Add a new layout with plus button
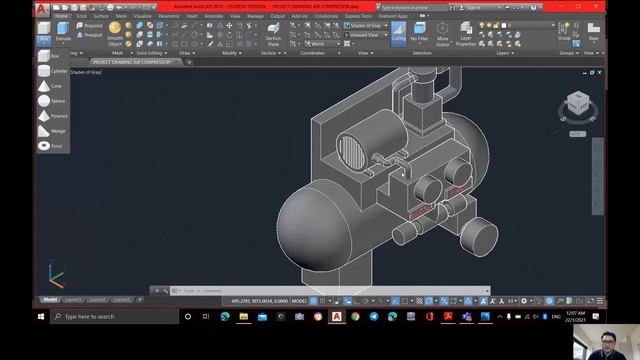Screen dimensions: 640x360 [x=140, y=300]
